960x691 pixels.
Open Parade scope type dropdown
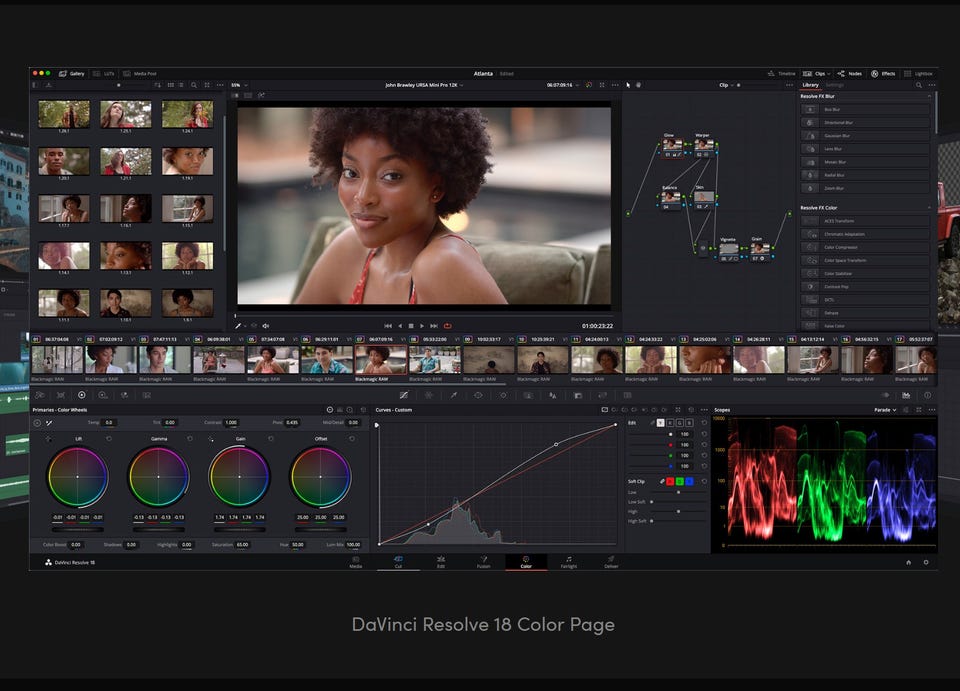click(885, 410)
